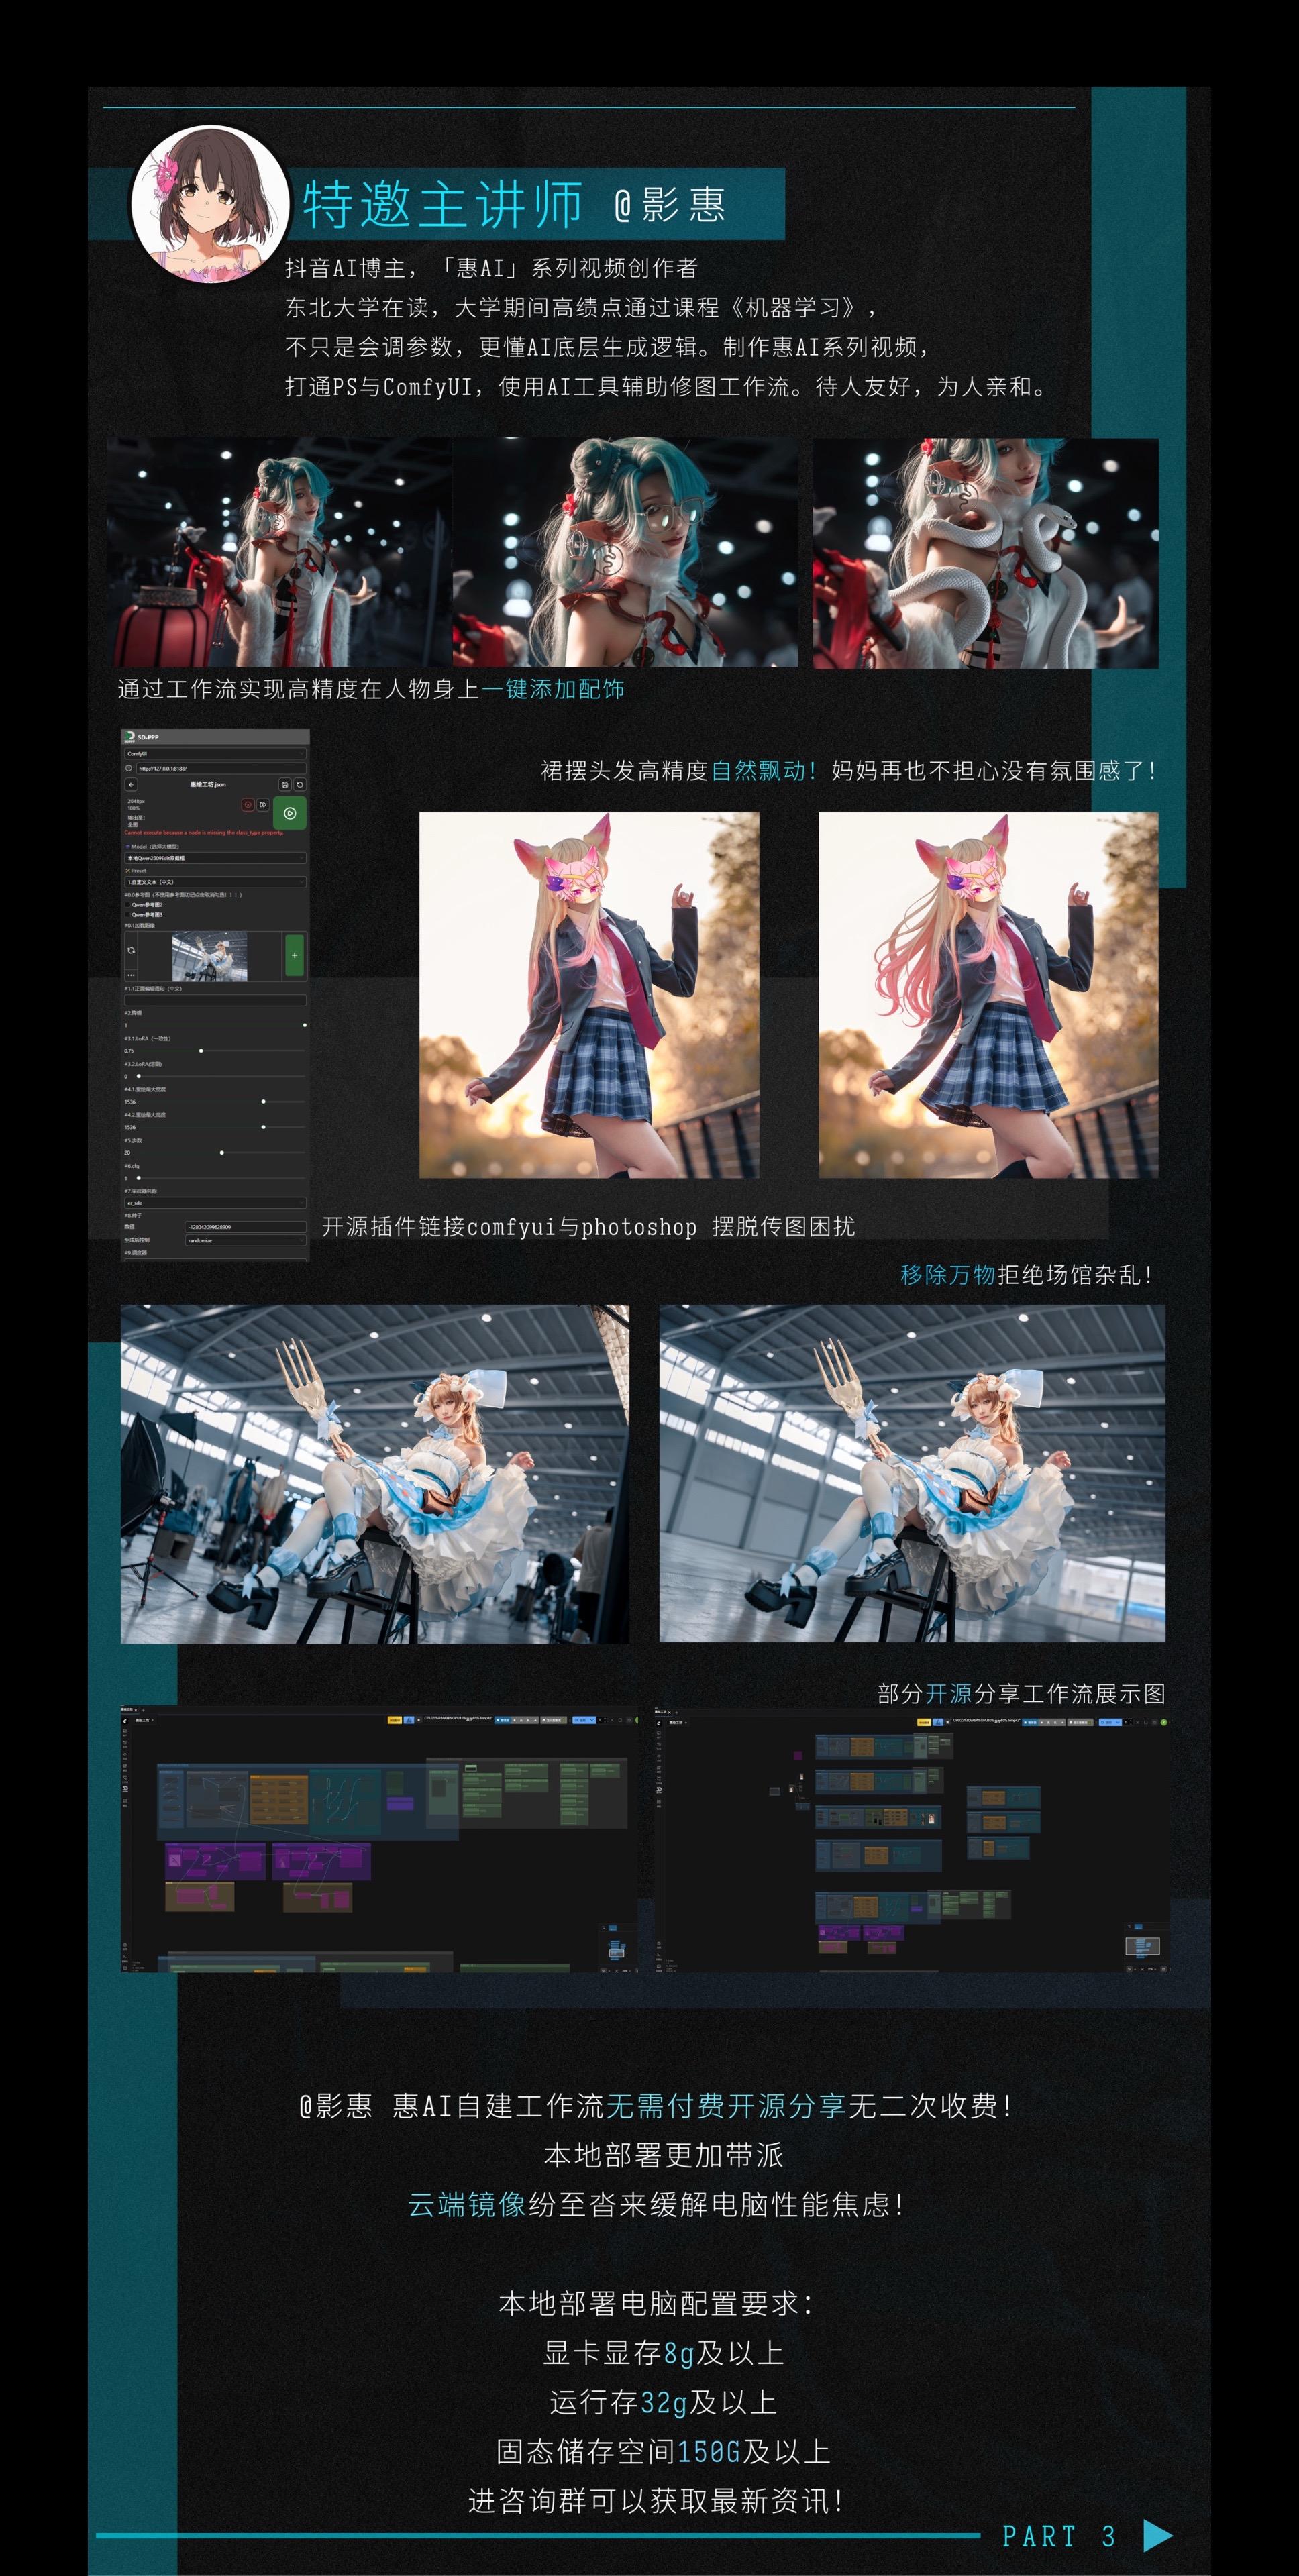Screen dimensions: 1299x2576
Task: Open the randomize seed control dropdown
Action: [x=245, y=1240]
